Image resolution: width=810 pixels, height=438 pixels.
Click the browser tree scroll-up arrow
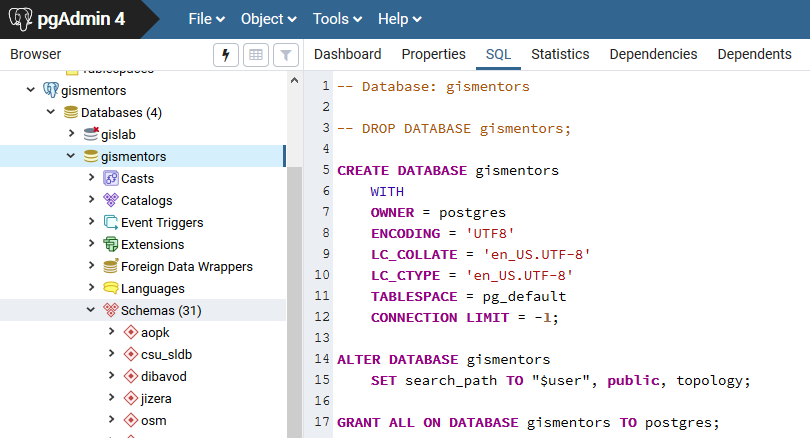[294, 80]
